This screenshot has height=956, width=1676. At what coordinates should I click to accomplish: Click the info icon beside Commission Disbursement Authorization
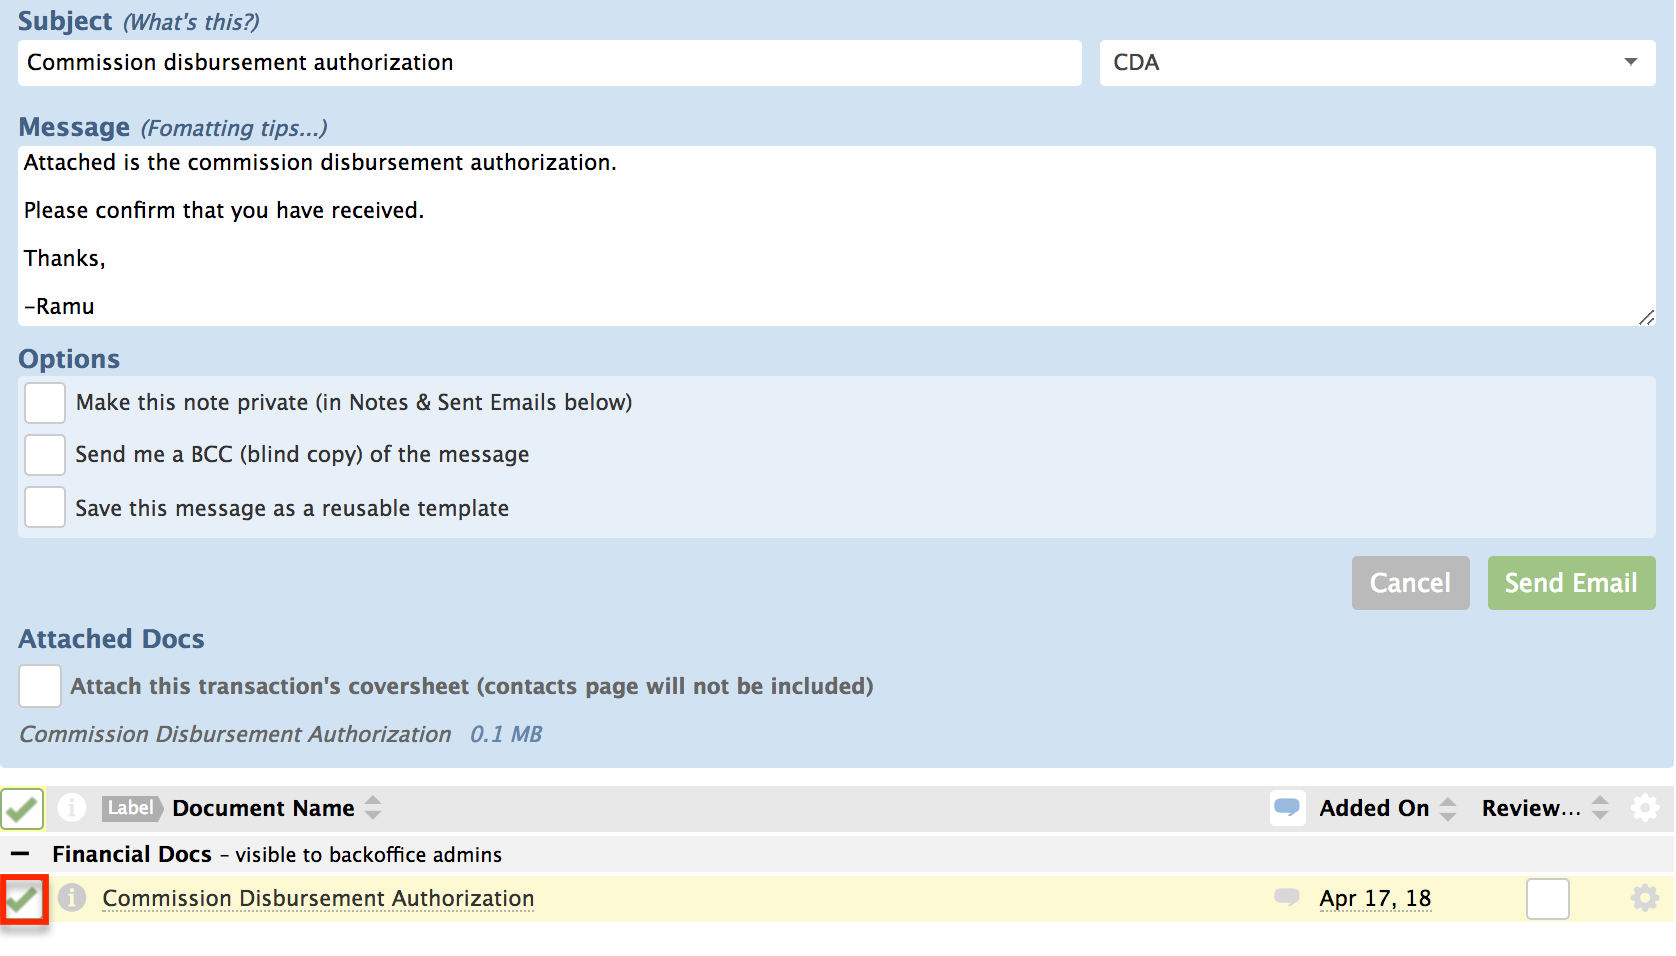71,898
